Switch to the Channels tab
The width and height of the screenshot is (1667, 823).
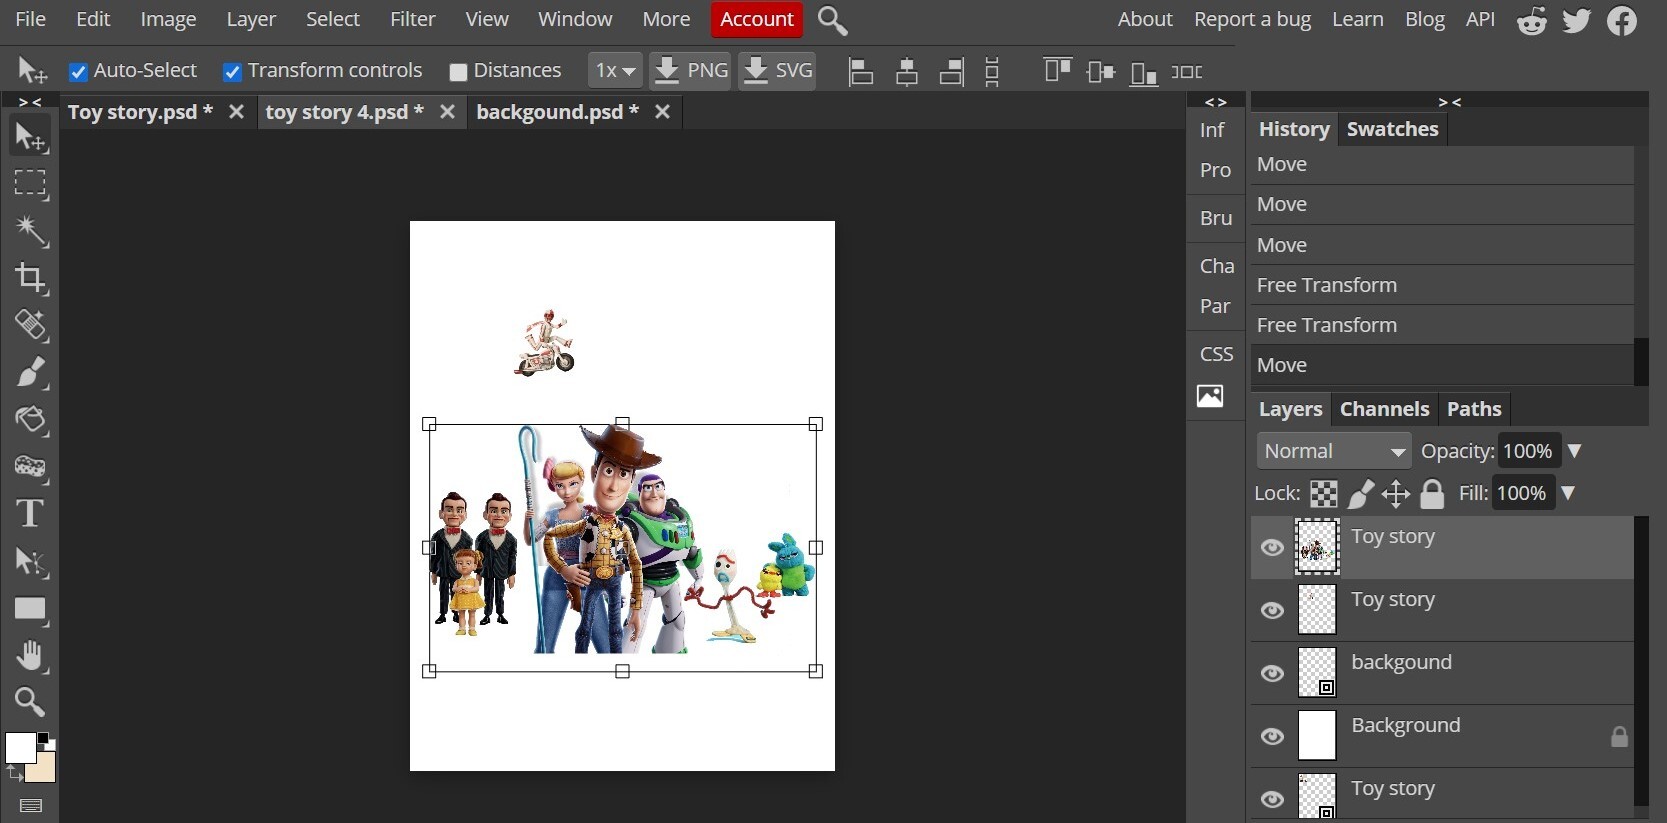1384,409
